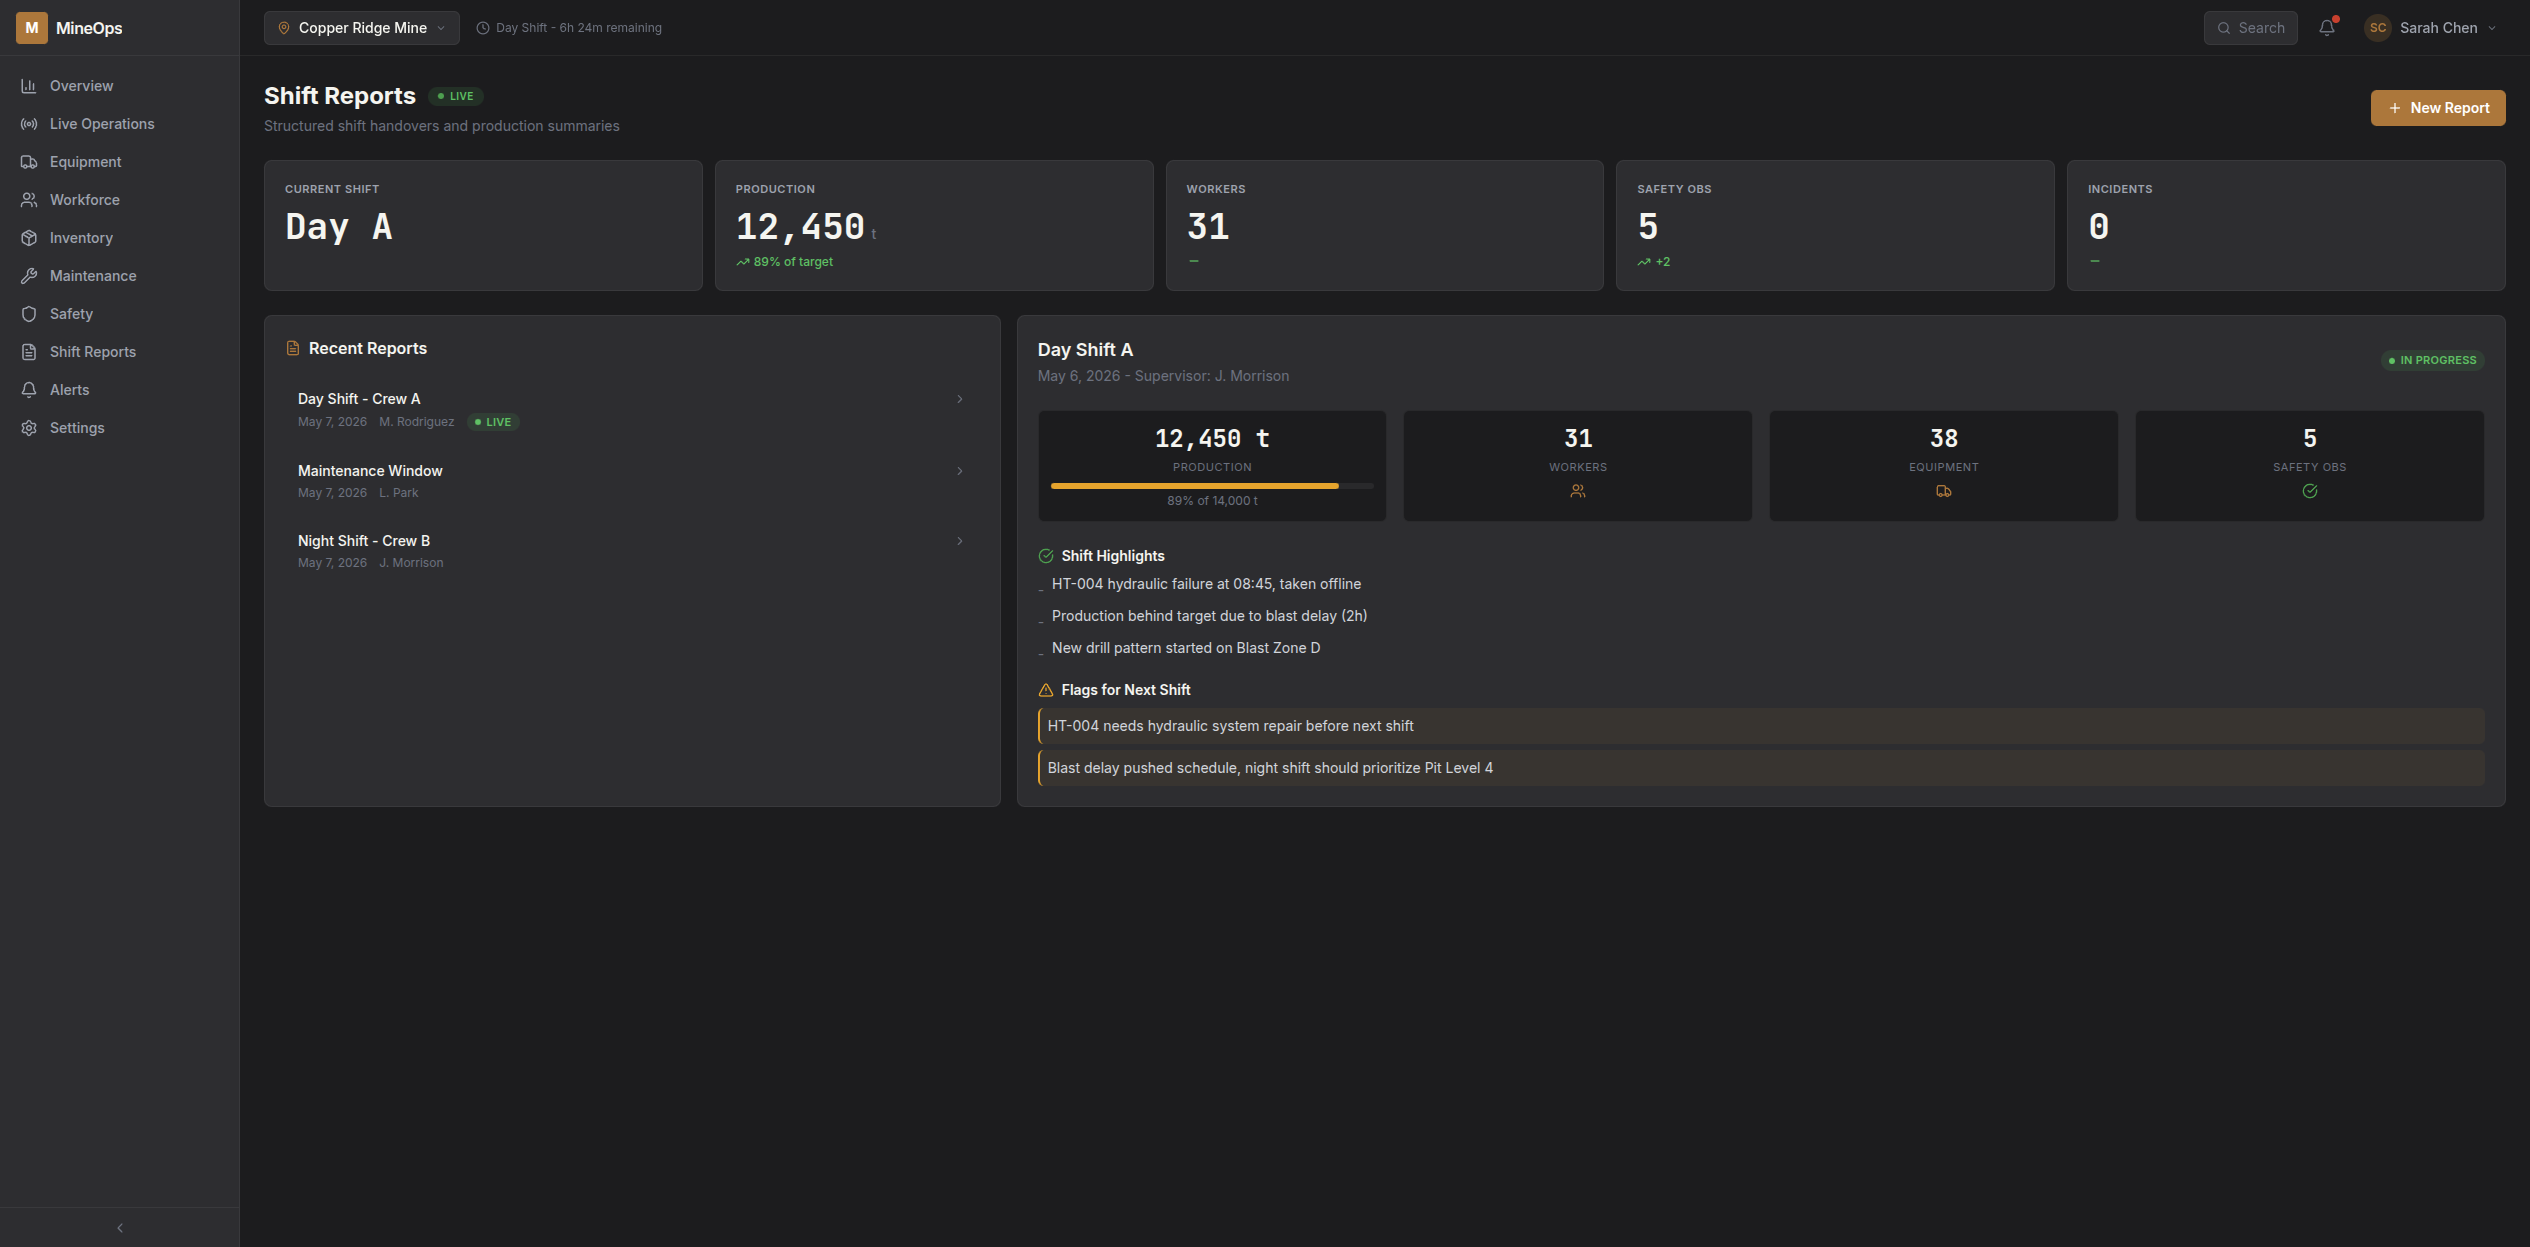2530x1247 pixels.
Task: Select HT-004 hydraulic failure highlight
Action: 1206,584
